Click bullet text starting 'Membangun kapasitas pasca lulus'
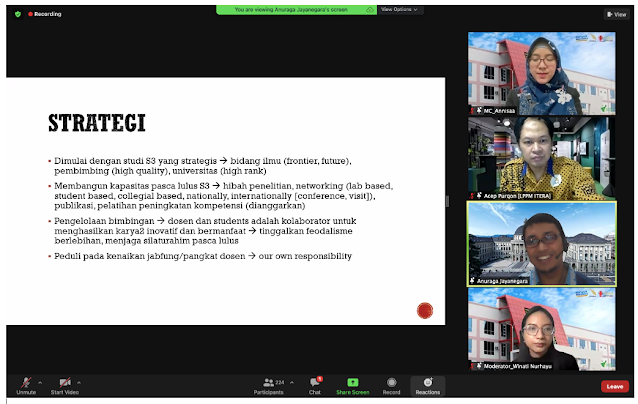 (x=223, y=196)
